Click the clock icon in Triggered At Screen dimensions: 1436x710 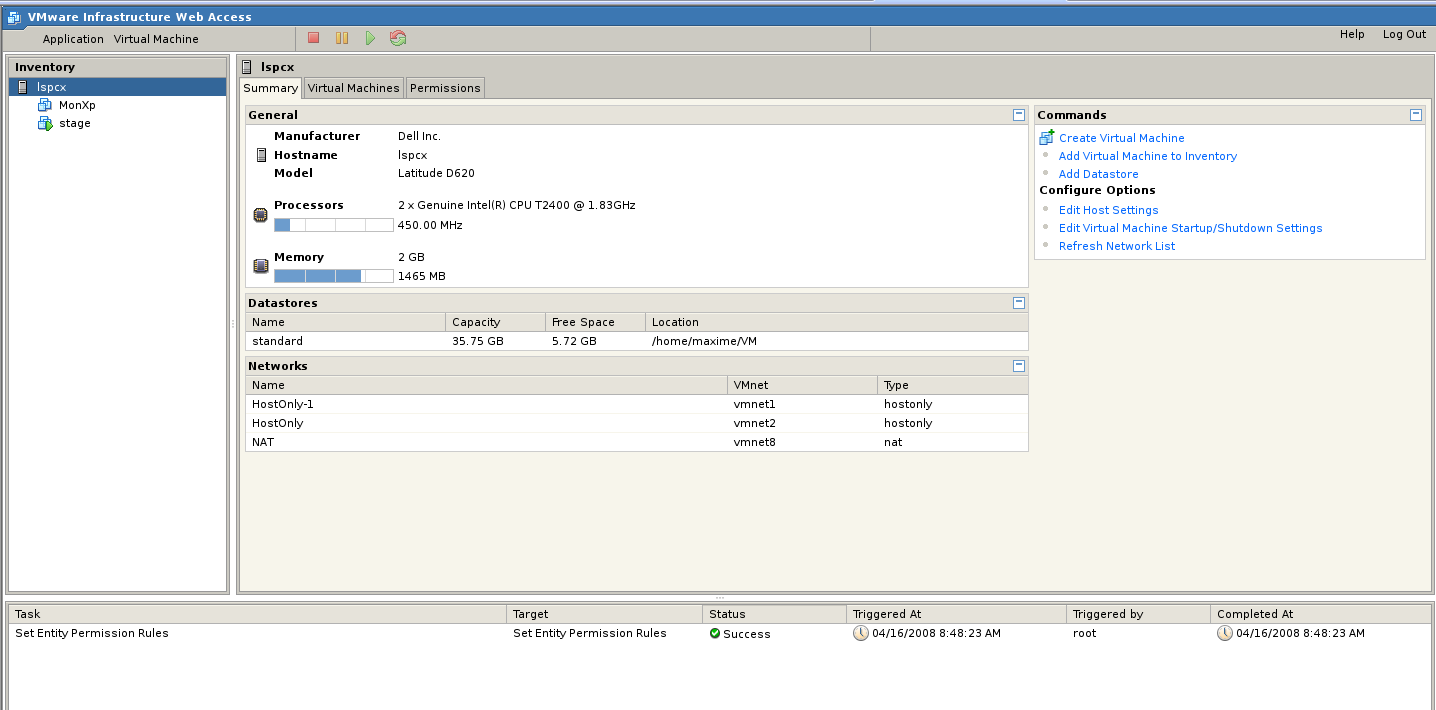pos(861,633)
